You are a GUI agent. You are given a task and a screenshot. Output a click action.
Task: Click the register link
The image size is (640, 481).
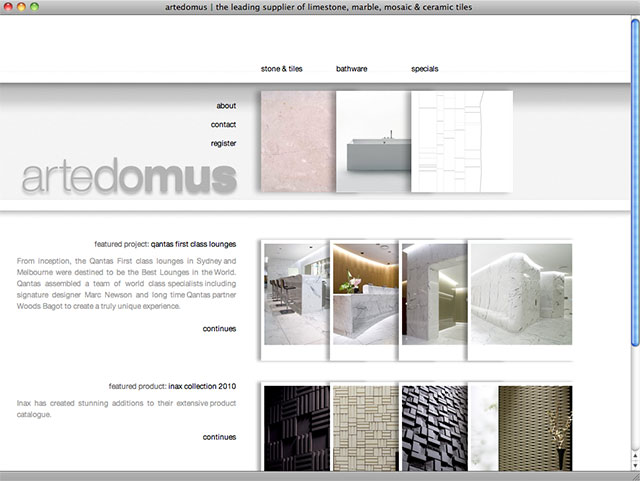tap(223, 143)
